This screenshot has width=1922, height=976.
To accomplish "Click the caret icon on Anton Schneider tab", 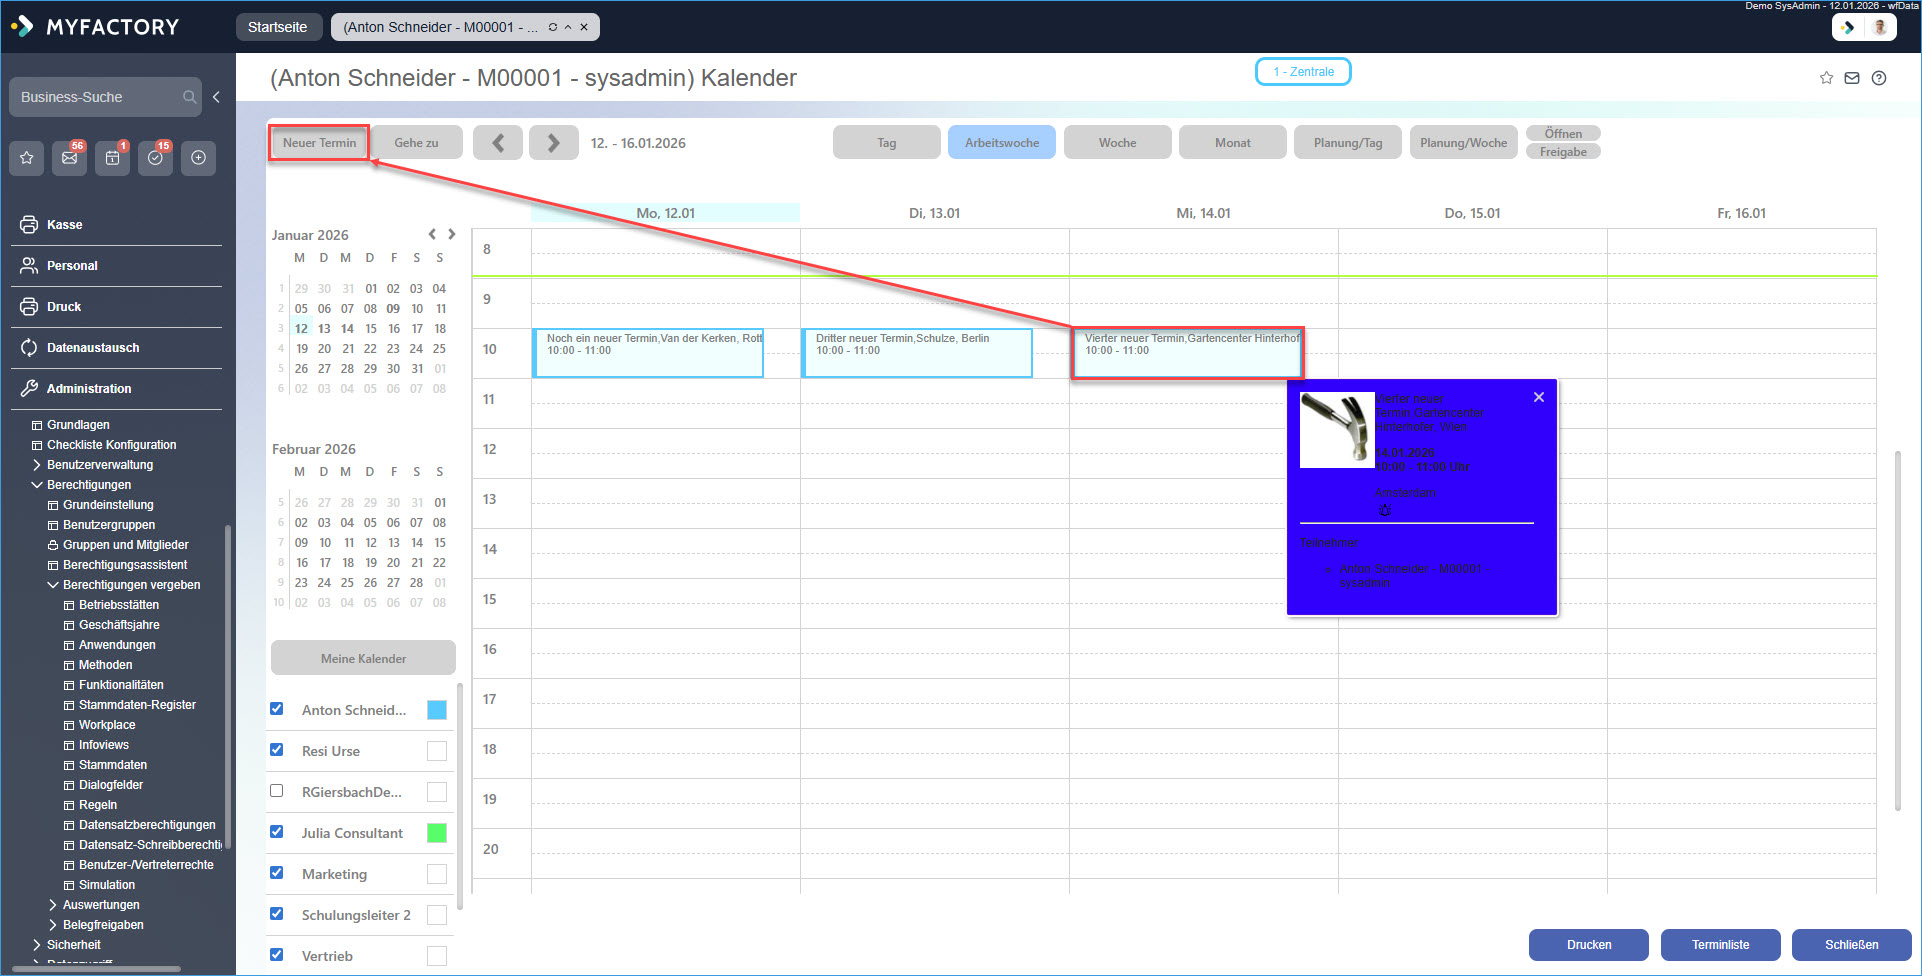I will 568,27.
